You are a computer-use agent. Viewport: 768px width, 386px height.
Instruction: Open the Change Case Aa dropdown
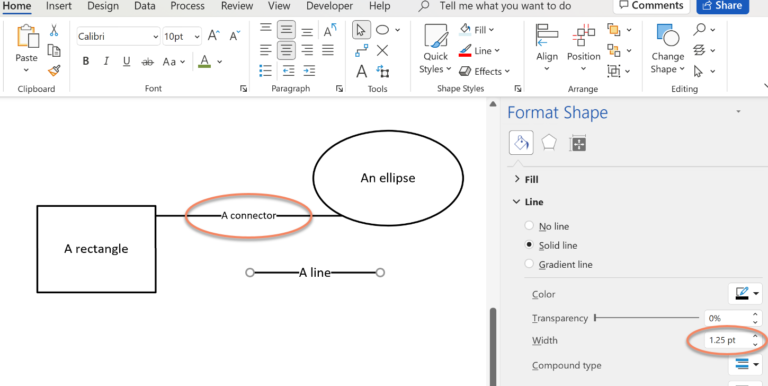(x=174, y=62)
